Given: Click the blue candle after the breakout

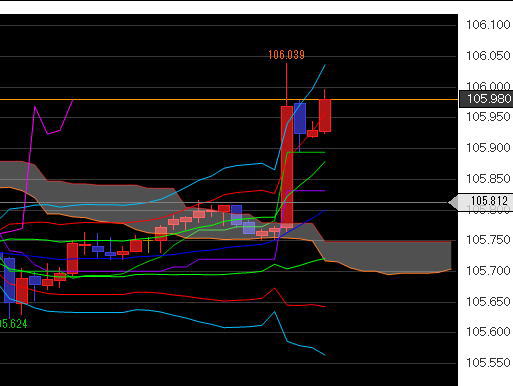Looking at the screenshot, I should pyautogui.click(x=300, y=118).
